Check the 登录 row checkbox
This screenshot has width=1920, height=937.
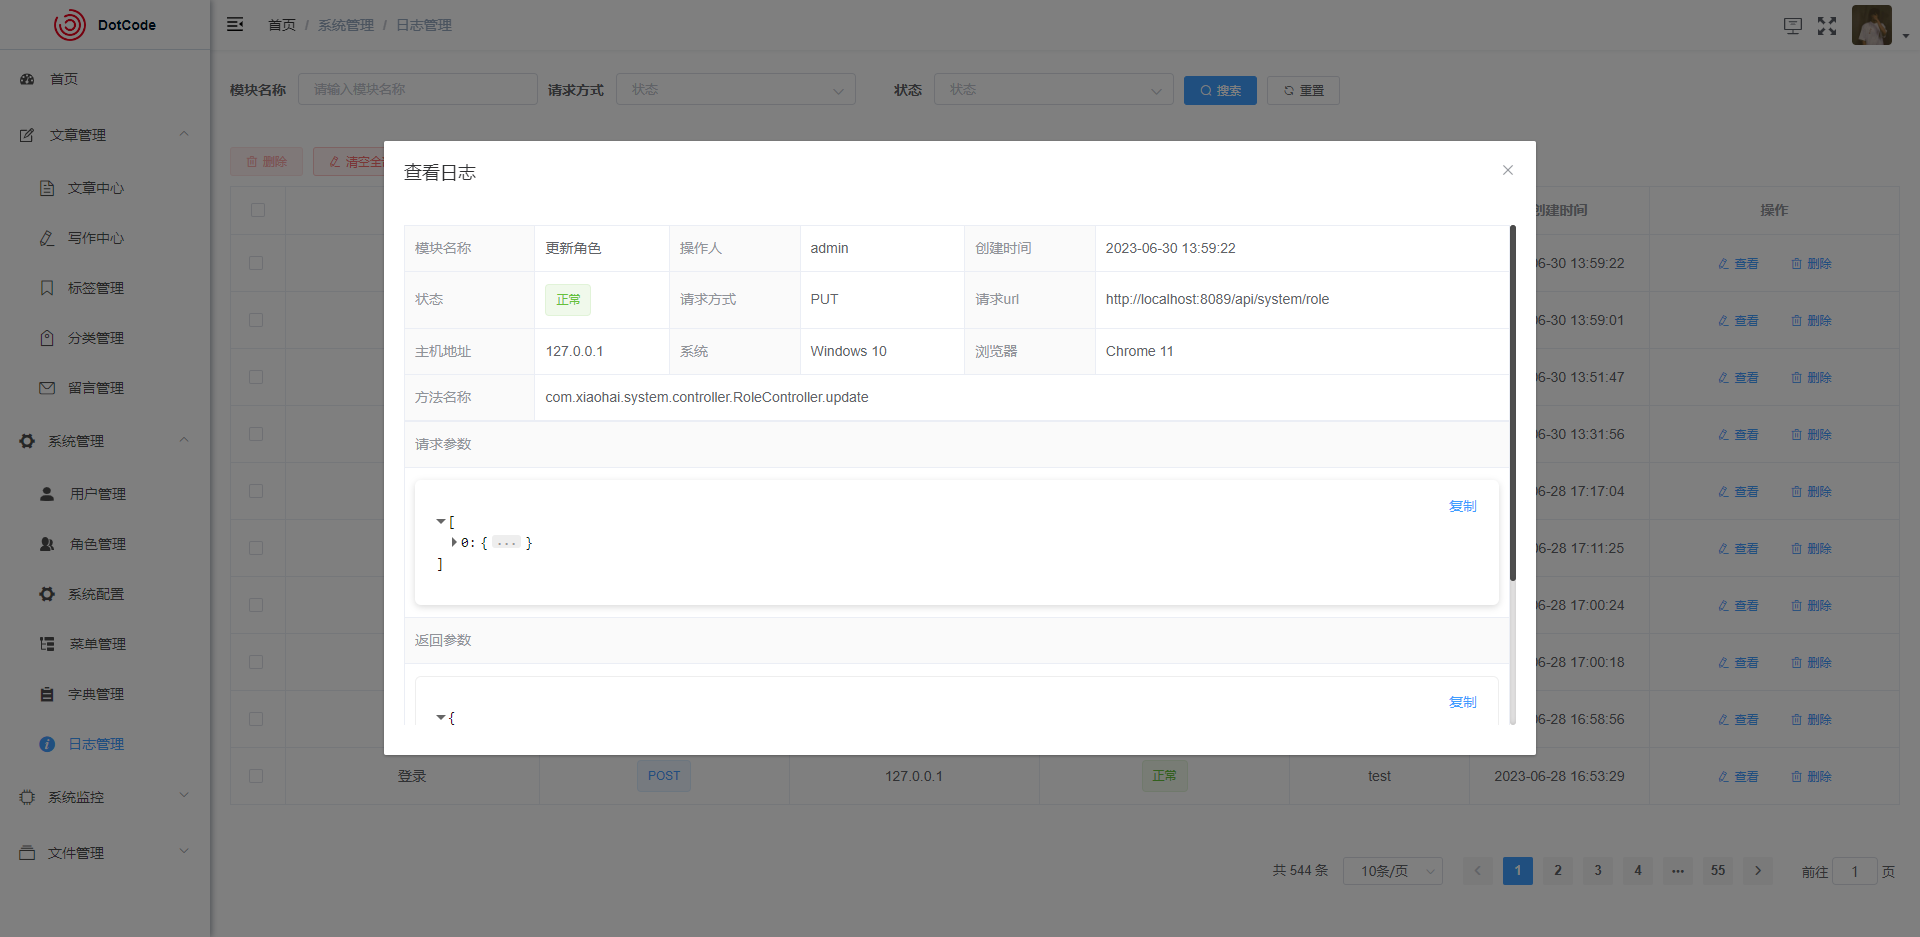tap(256, 776)
